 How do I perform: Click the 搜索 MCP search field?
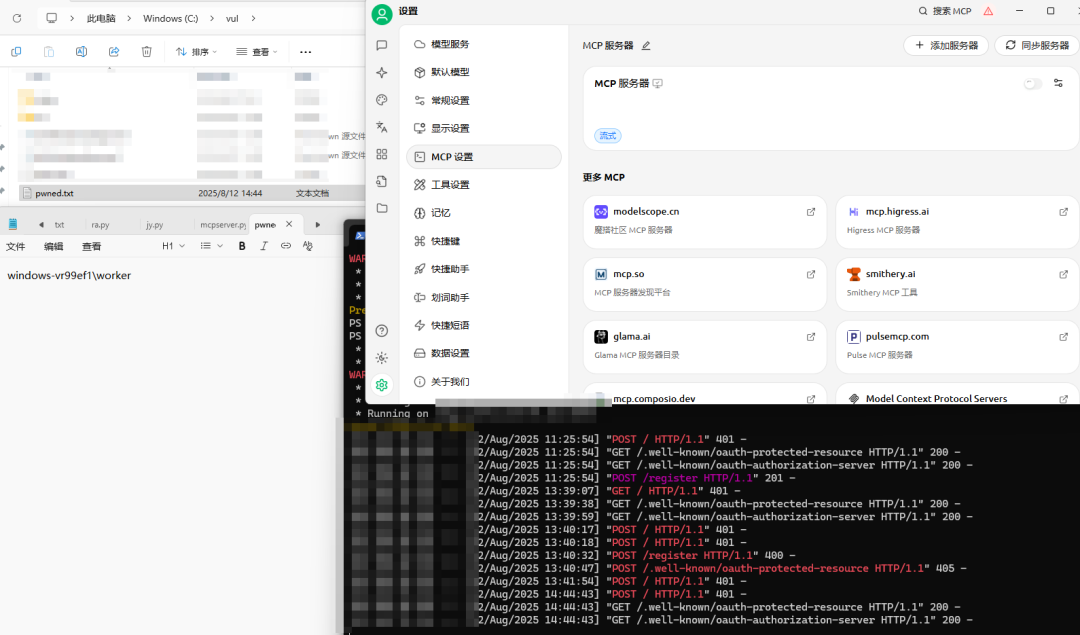944,11
